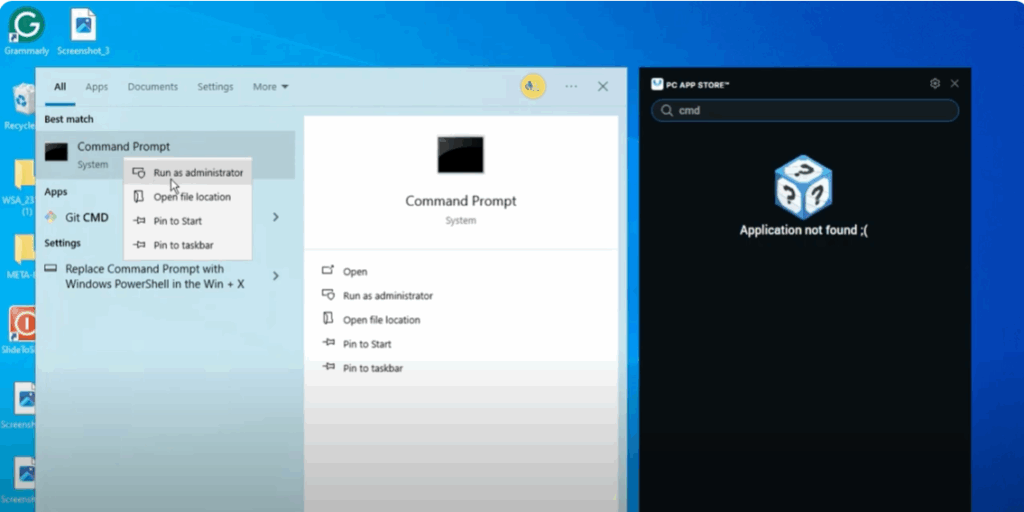The height and width of the screenshot is (512, 1024).
Task: Click the question-mark cube image in PC App Store
Action: pyautogui.click(x=803, y=187)
